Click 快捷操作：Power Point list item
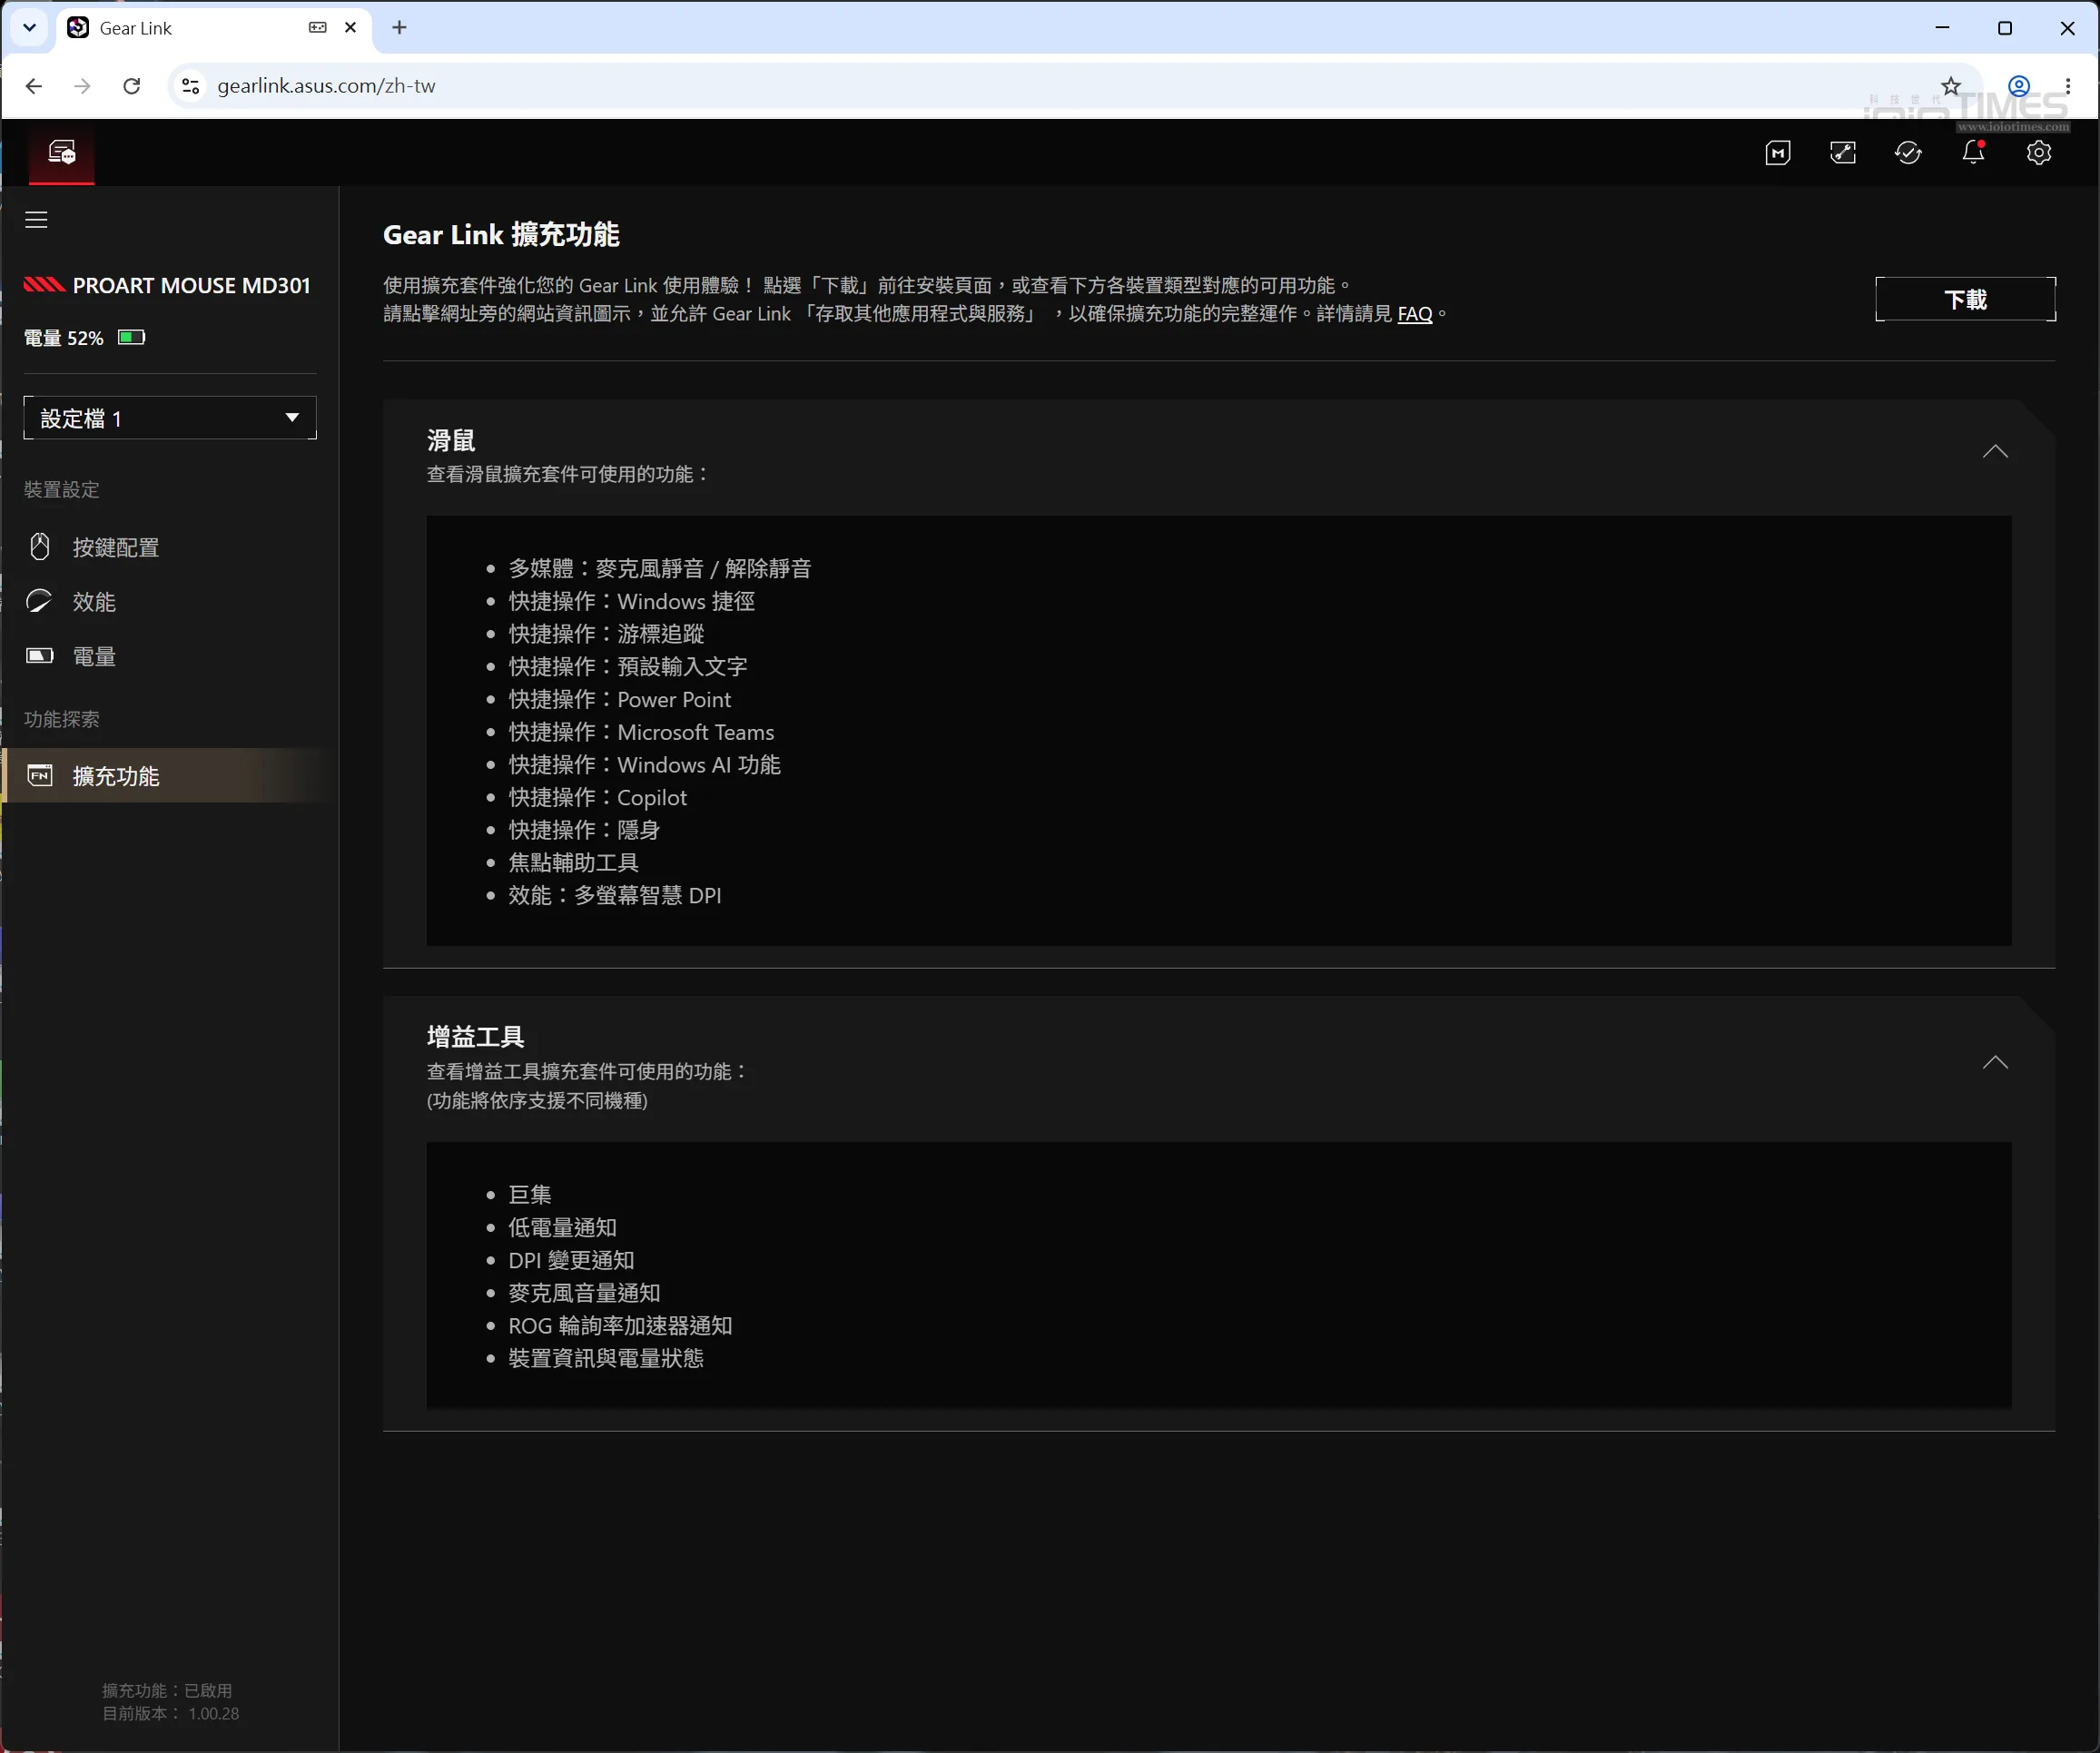Viewport: 2100px width, 1753px height. [x=620, y=700]
